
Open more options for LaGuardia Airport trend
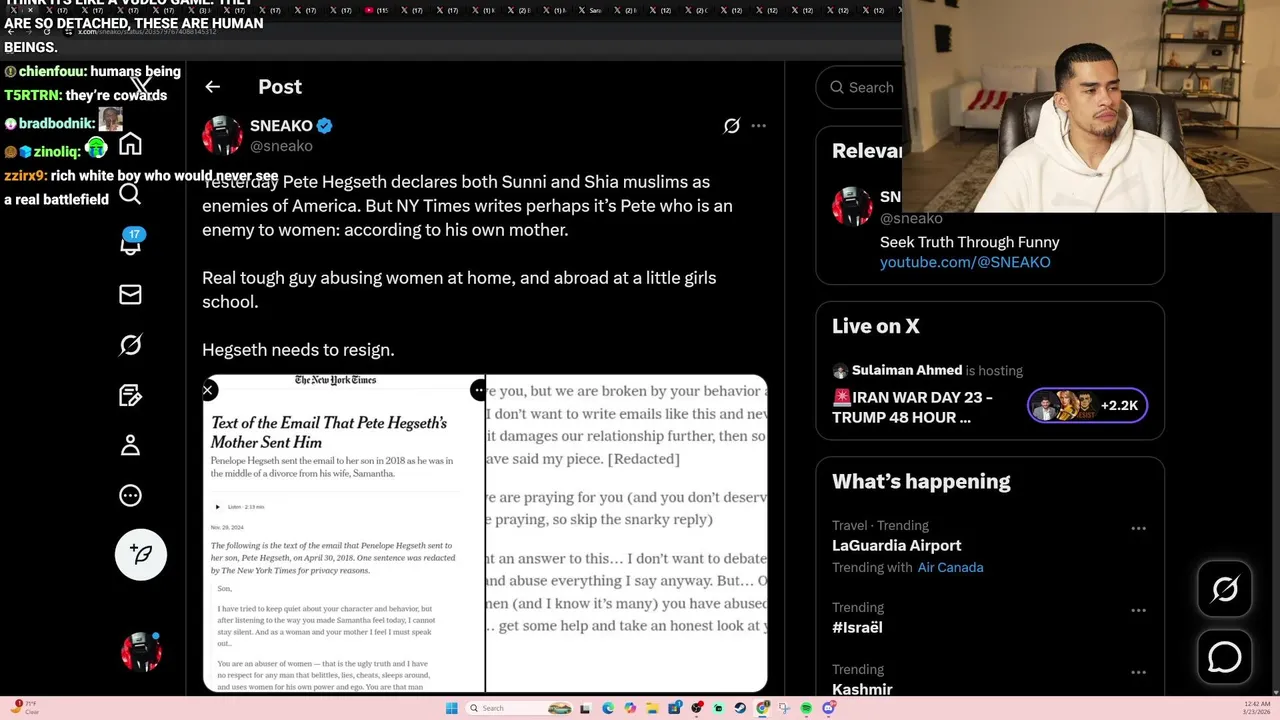coord(1138,528)
